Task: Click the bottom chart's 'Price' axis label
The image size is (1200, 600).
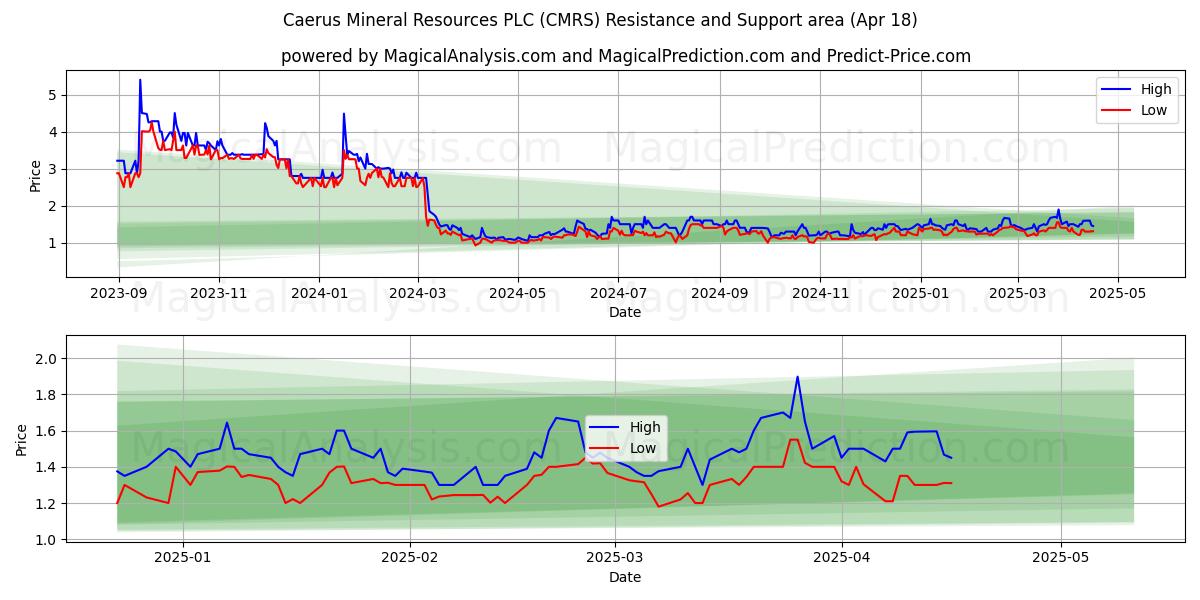Action: [22, 439]
